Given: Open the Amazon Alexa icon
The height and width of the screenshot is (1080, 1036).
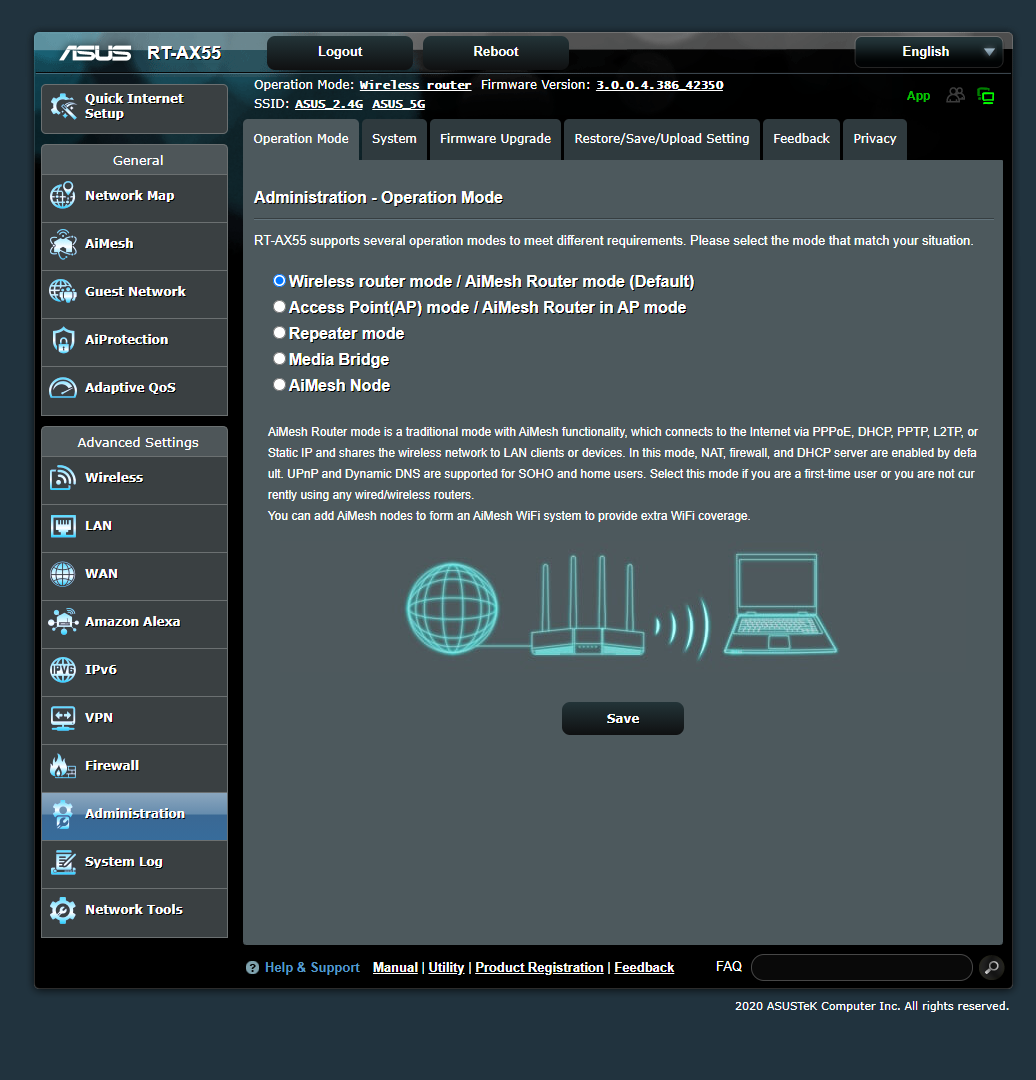Looking at the screenshot, I should 62,621.
